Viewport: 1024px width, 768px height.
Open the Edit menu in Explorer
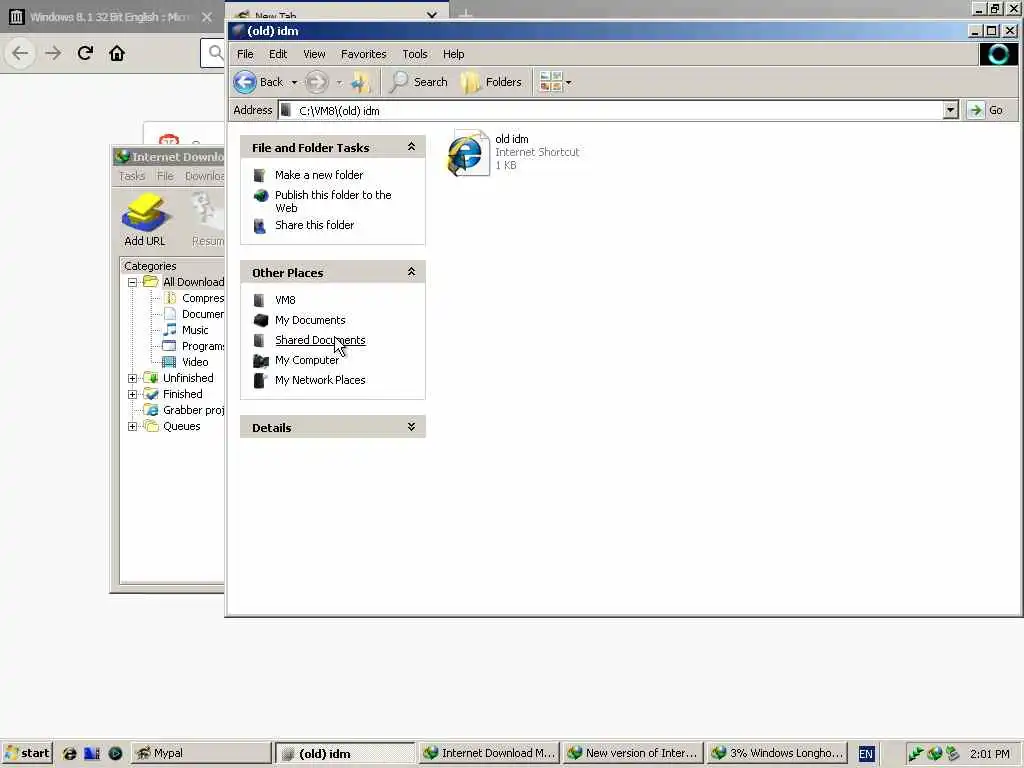point(278,54)
